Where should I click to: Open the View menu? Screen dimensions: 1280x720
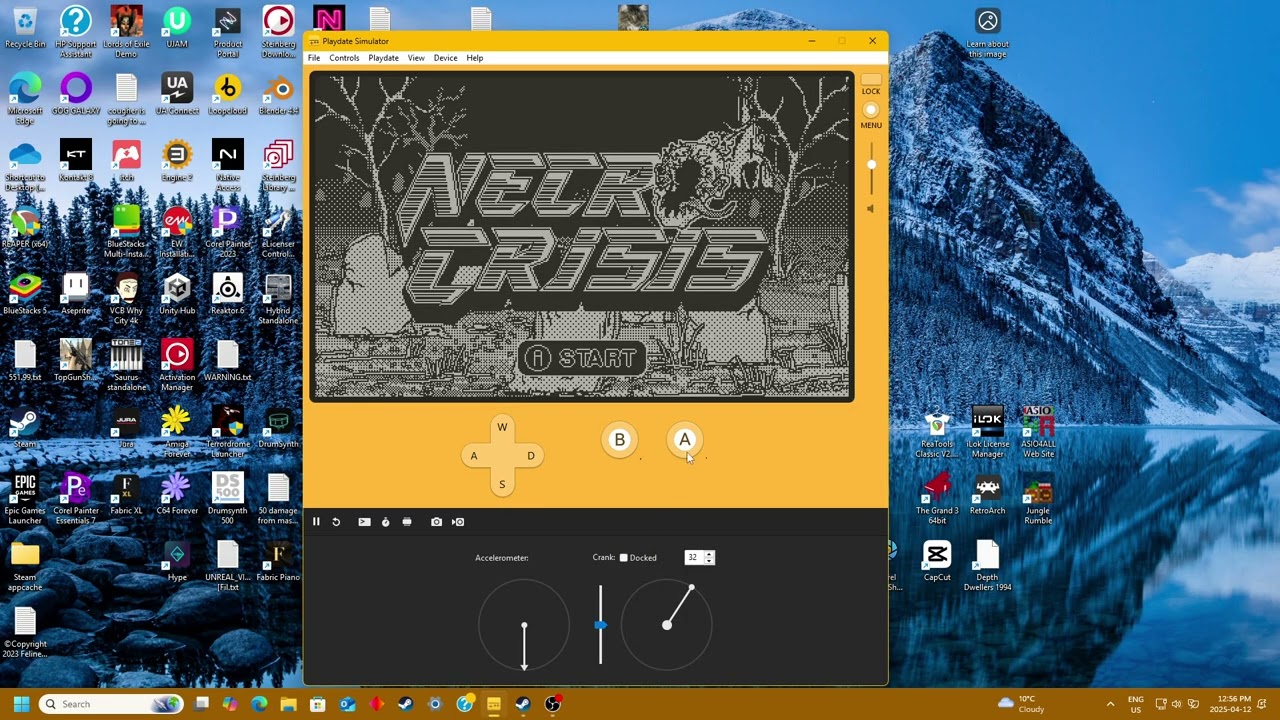416,58
